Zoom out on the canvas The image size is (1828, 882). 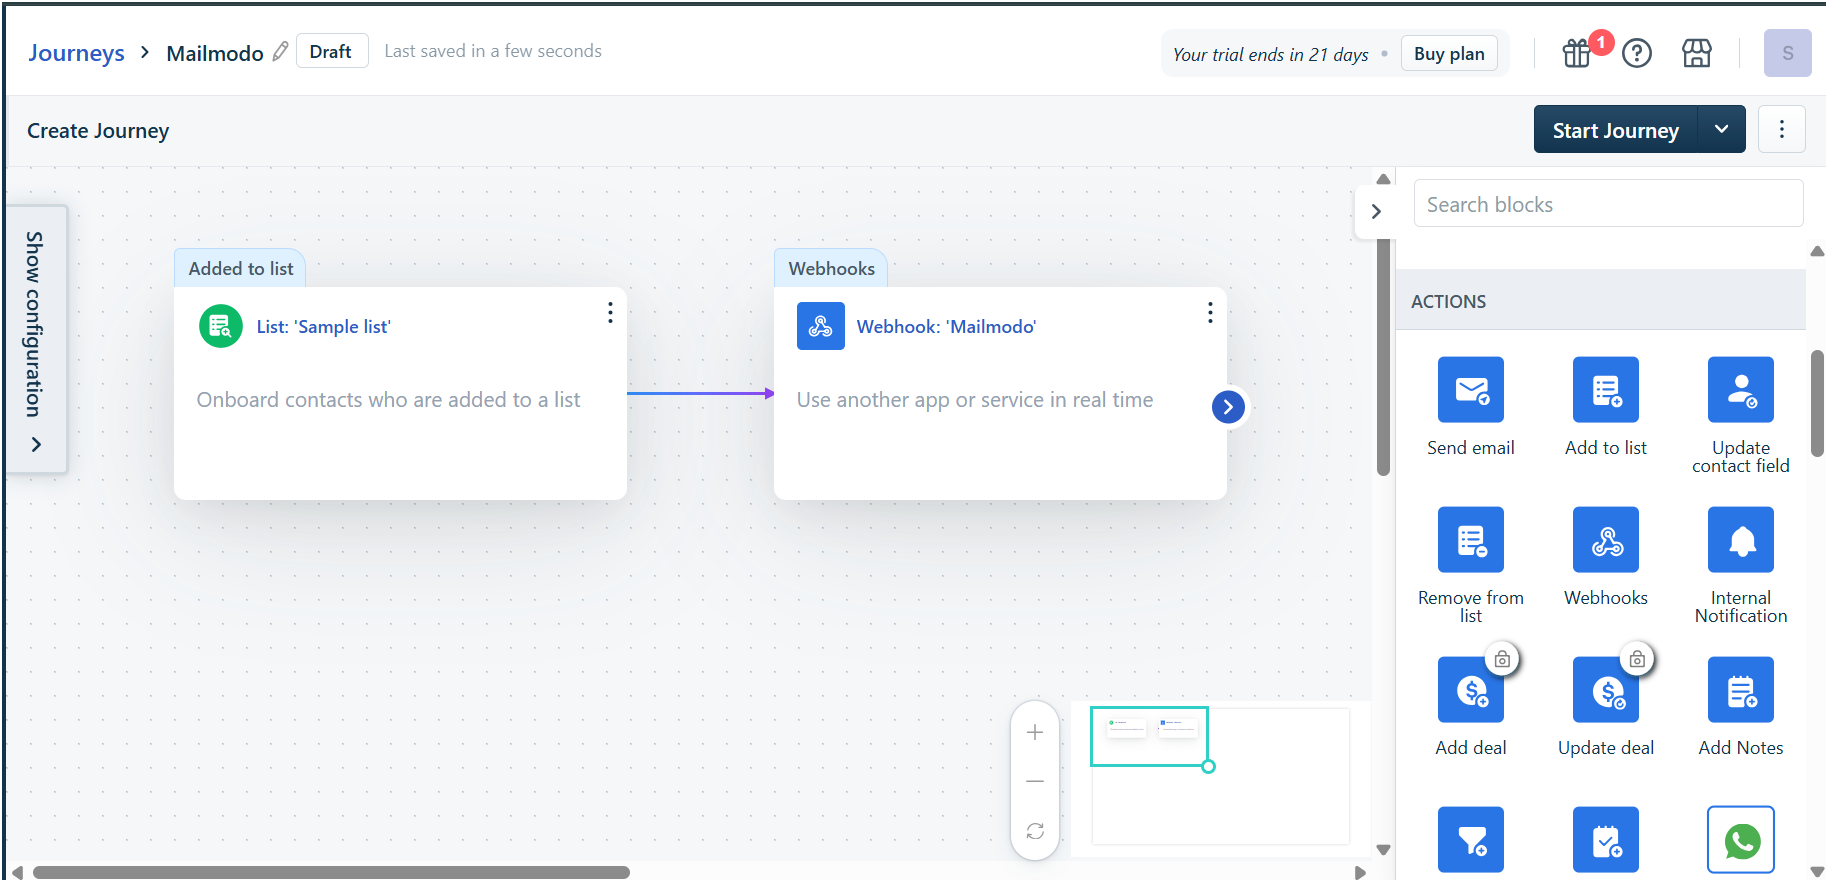tap(1035, 781)
